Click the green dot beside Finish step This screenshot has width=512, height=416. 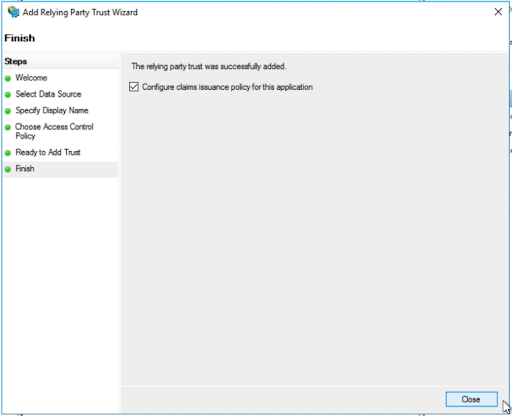click(x=8, y=169)
